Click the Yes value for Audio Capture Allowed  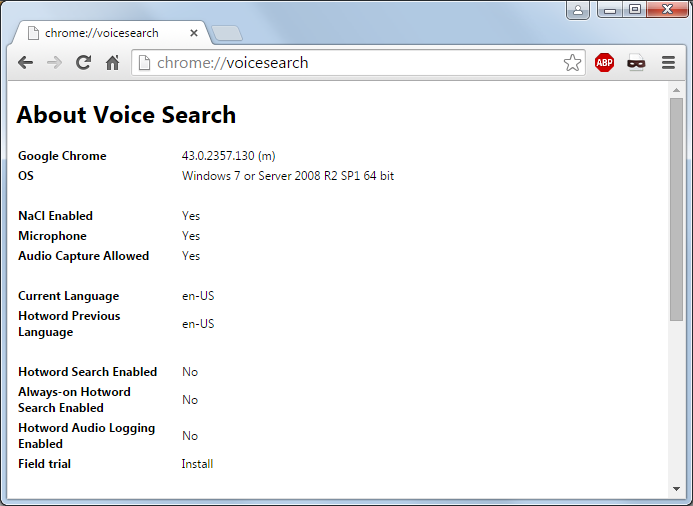coord(191,256)
